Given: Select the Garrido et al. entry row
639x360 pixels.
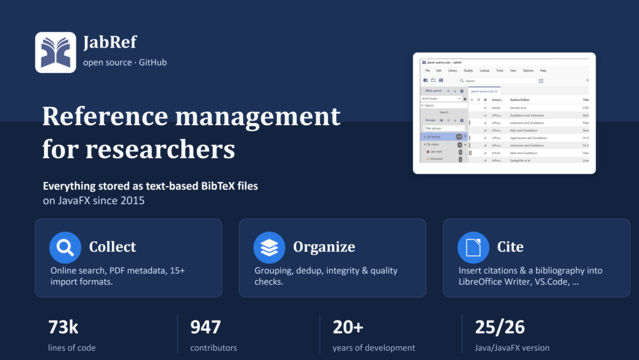Looking at the screenshot, I should tap(529, 108).
